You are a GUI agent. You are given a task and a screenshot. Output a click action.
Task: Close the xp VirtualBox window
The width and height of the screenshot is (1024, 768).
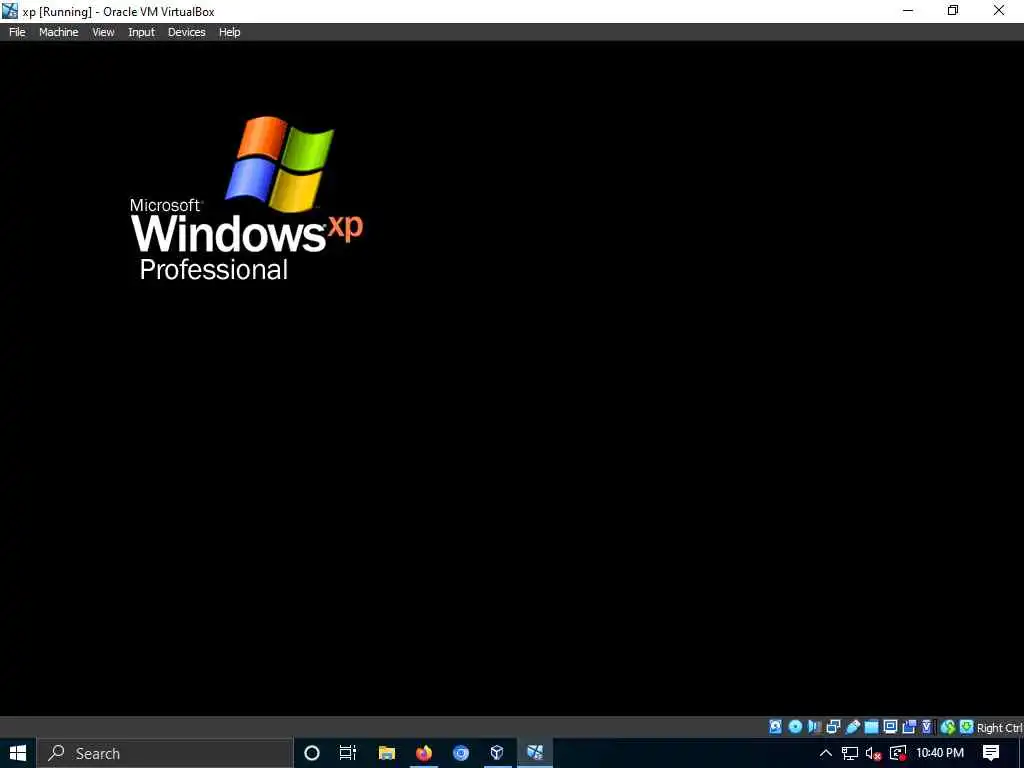coord(999,10)
